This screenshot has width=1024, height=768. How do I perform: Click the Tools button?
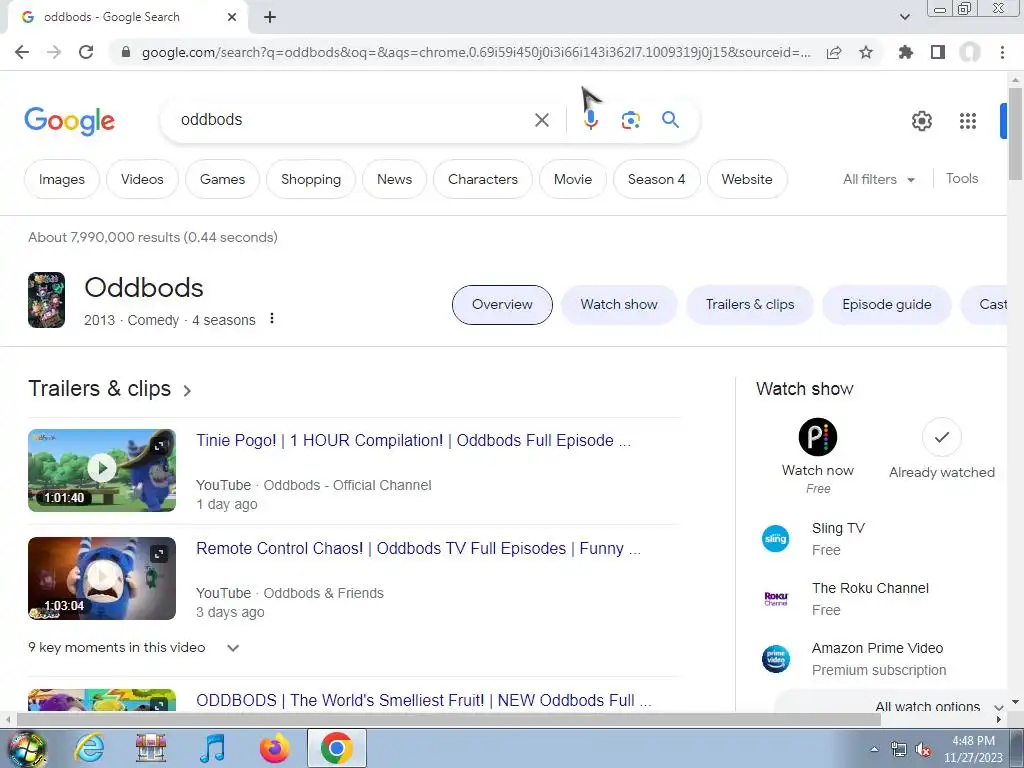962,178
